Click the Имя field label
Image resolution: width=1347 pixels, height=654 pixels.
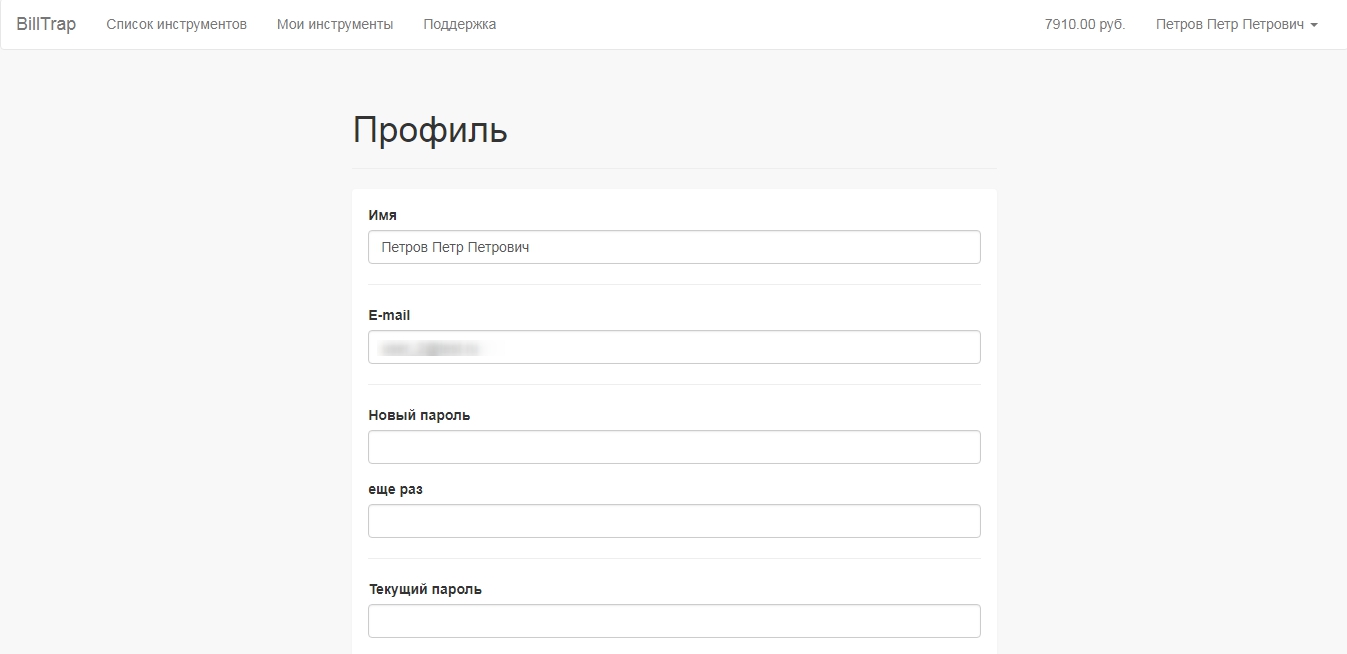click(382, 215)
